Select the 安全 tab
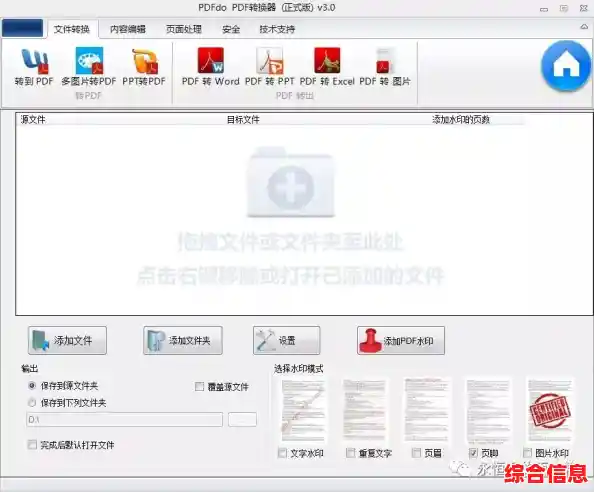This screenshot has height=492, width=594. pos(231,29)
